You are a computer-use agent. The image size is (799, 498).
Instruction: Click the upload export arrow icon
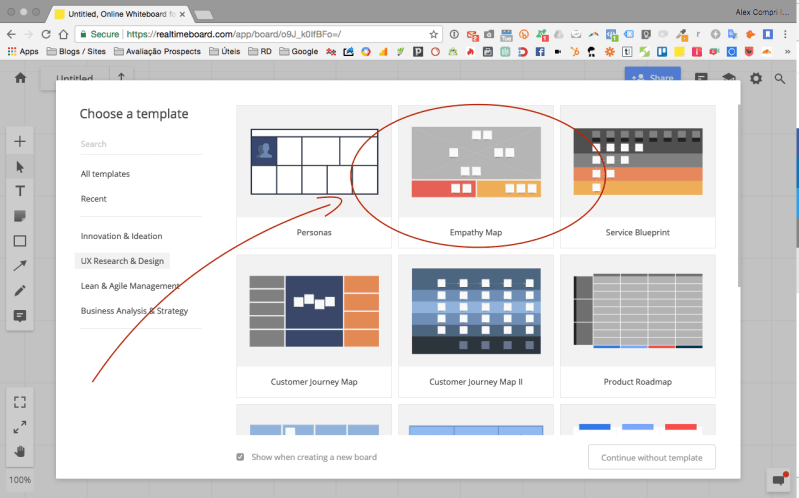coord(121,76)
